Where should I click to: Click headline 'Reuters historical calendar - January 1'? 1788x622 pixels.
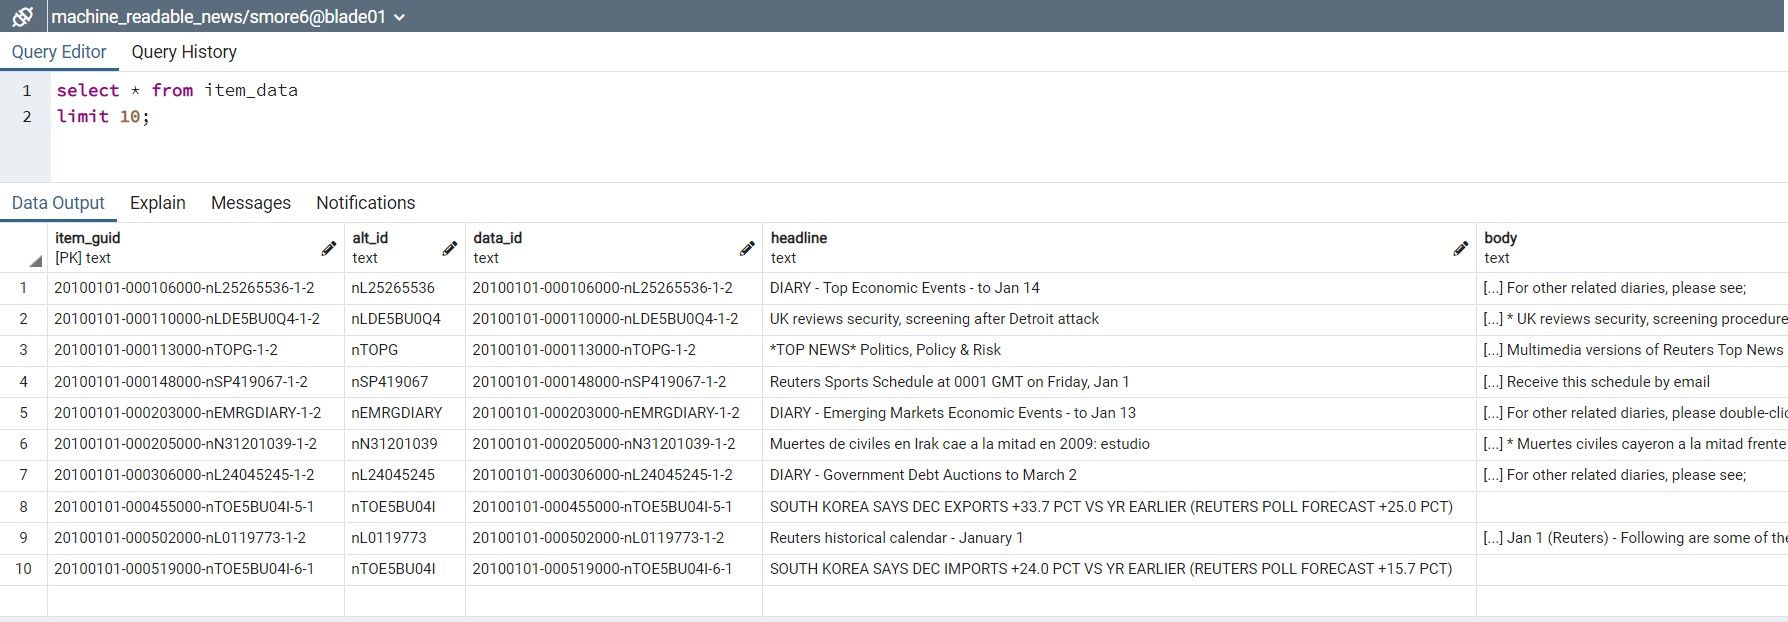tap(1119, 538)
